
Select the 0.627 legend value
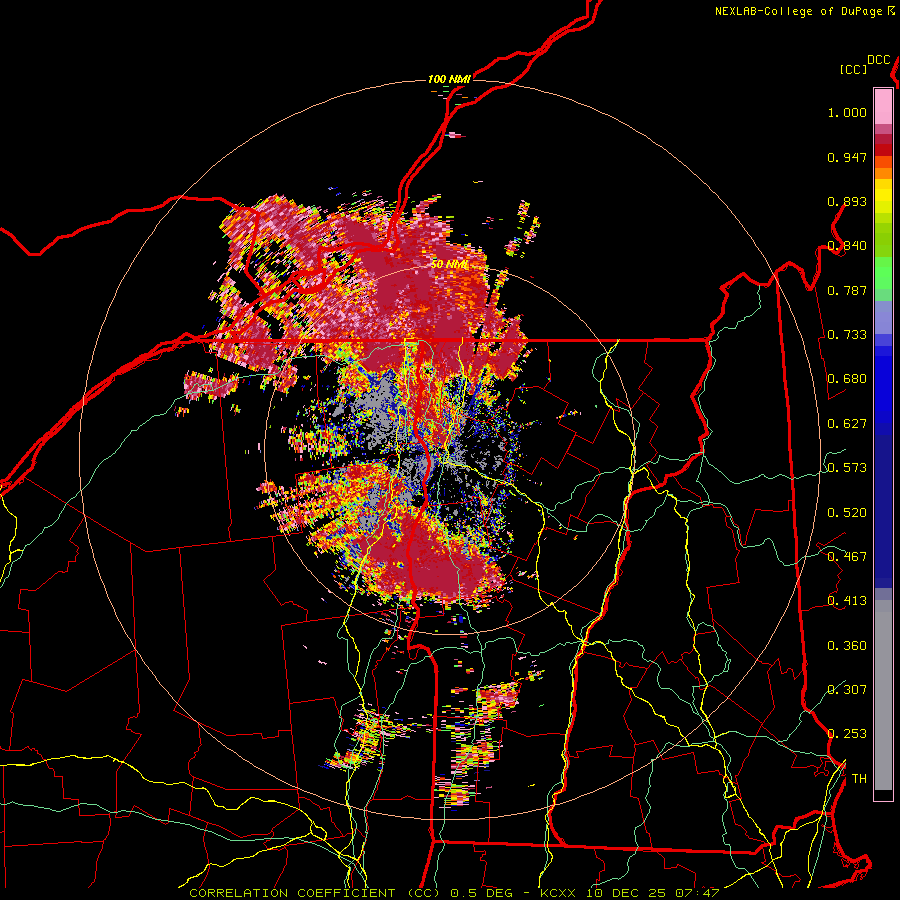click(x=847, y=424)
